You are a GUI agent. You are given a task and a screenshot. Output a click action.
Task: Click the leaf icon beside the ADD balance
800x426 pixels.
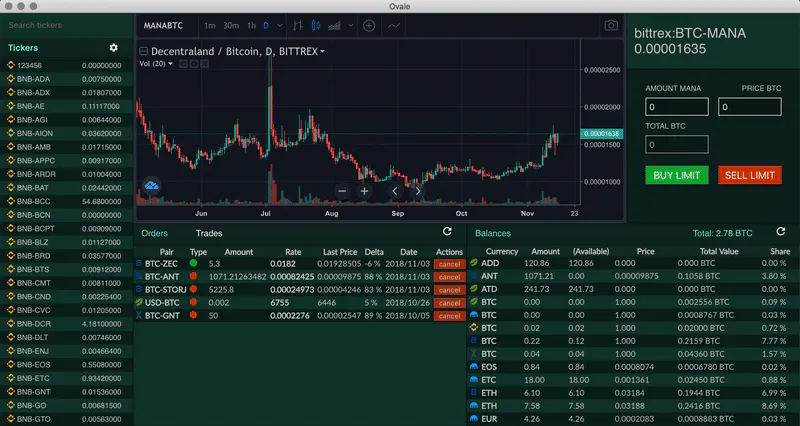coord(473,263)
